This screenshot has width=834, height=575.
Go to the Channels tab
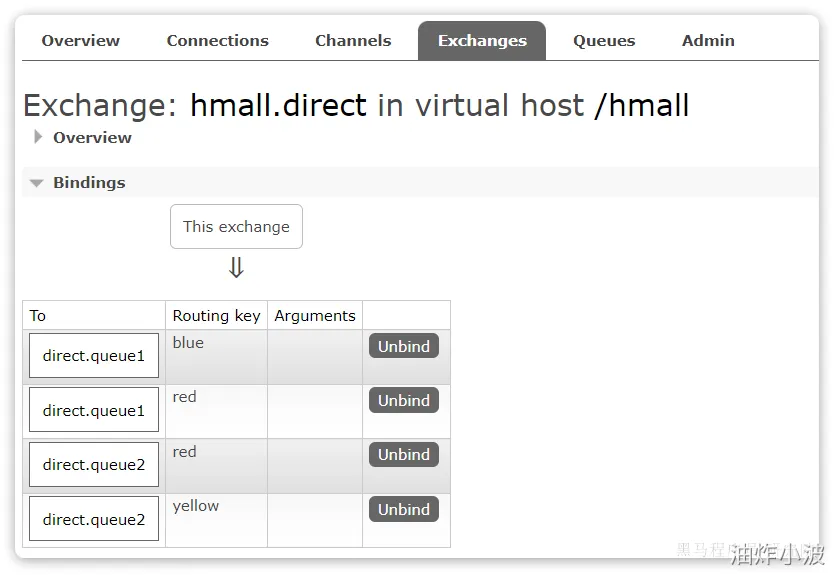tap(353, 41)
